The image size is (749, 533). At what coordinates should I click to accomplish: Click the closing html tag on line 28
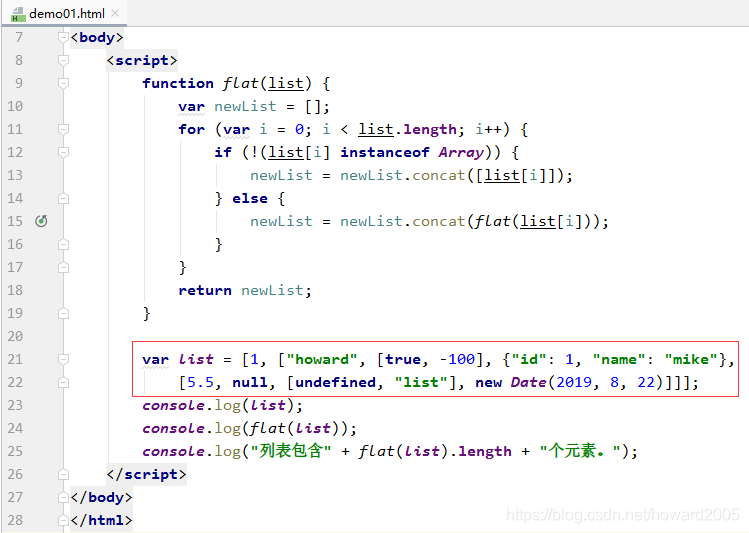(x=101, y=520)
